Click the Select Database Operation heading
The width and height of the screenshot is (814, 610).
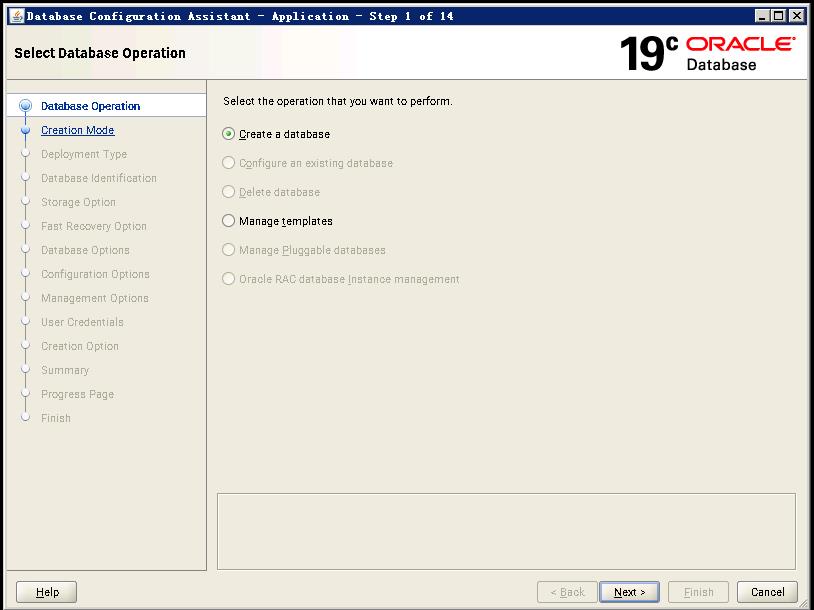tap(100, 53)
